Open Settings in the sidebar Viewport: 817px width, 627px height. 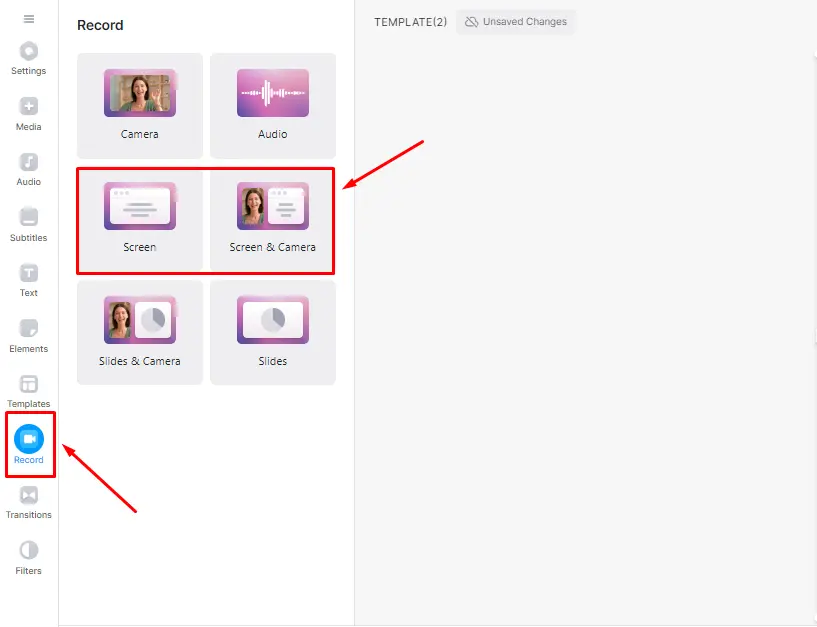click(29, 58)
